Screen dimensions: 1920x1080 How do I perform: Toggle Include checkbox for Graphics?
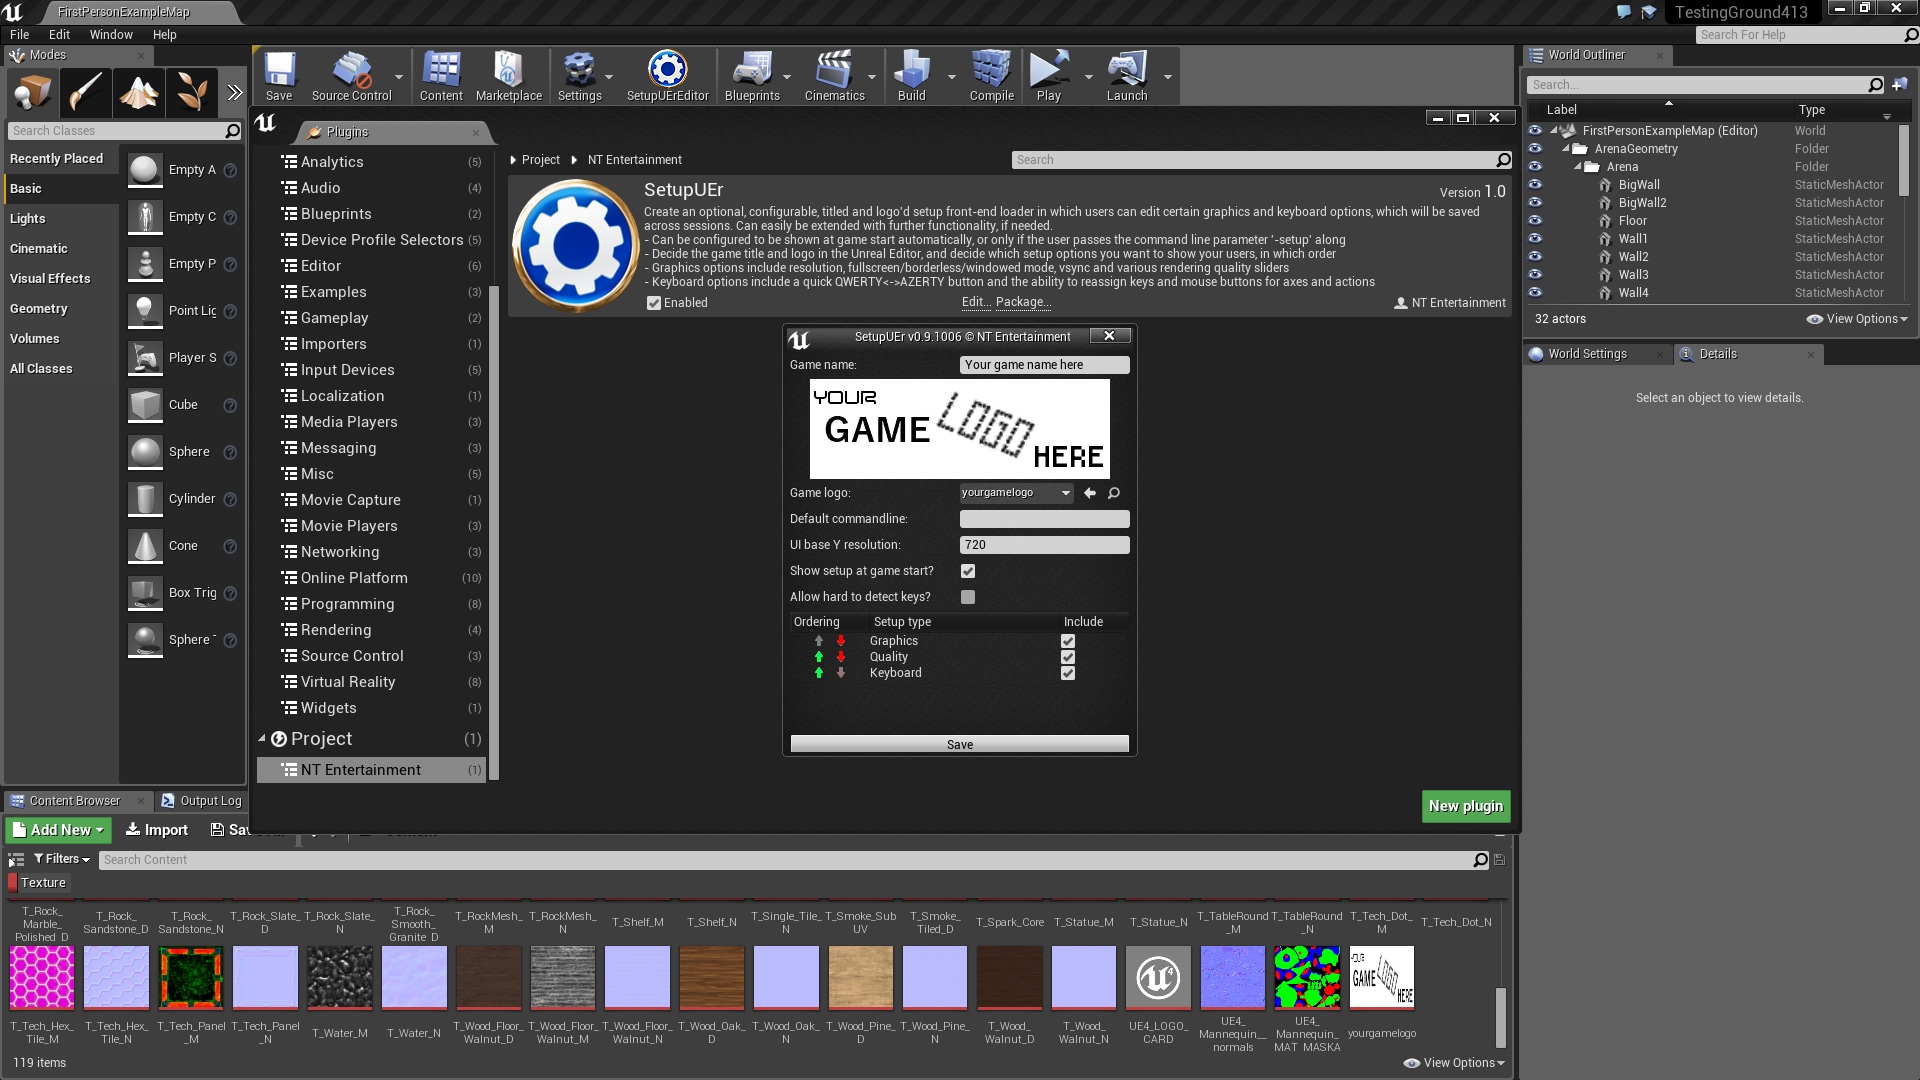pos(1068,641)
